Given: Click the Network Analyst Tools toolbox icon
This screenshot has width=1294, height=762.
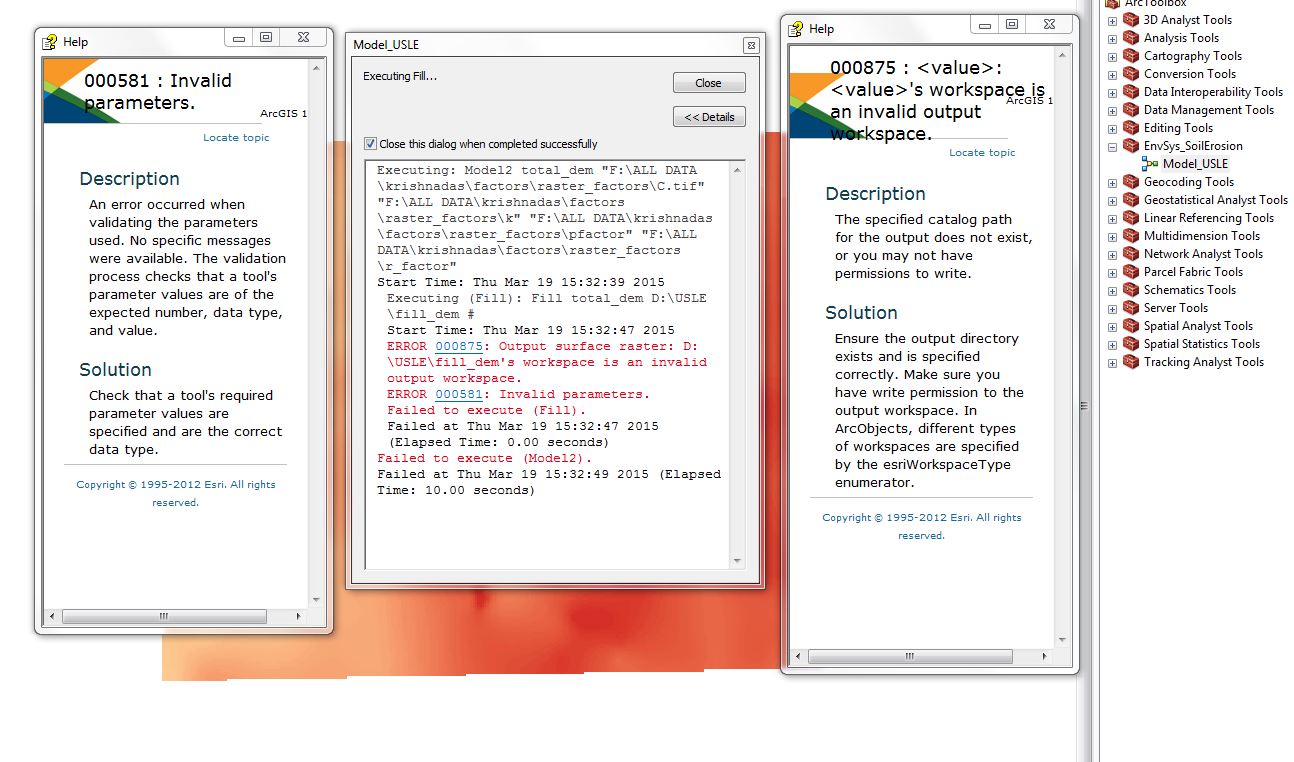Looking at the screenshot, I should [1131, 254].
